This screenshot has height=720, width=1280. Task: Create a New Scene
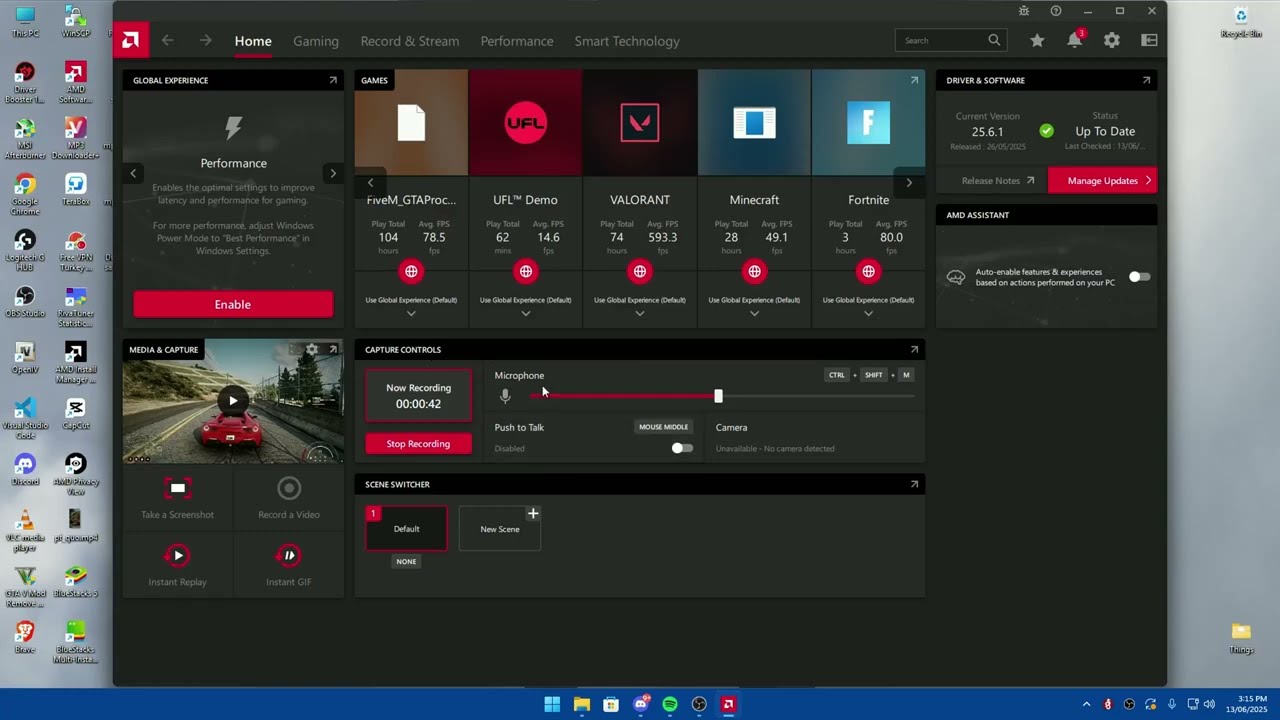[500, 529]
